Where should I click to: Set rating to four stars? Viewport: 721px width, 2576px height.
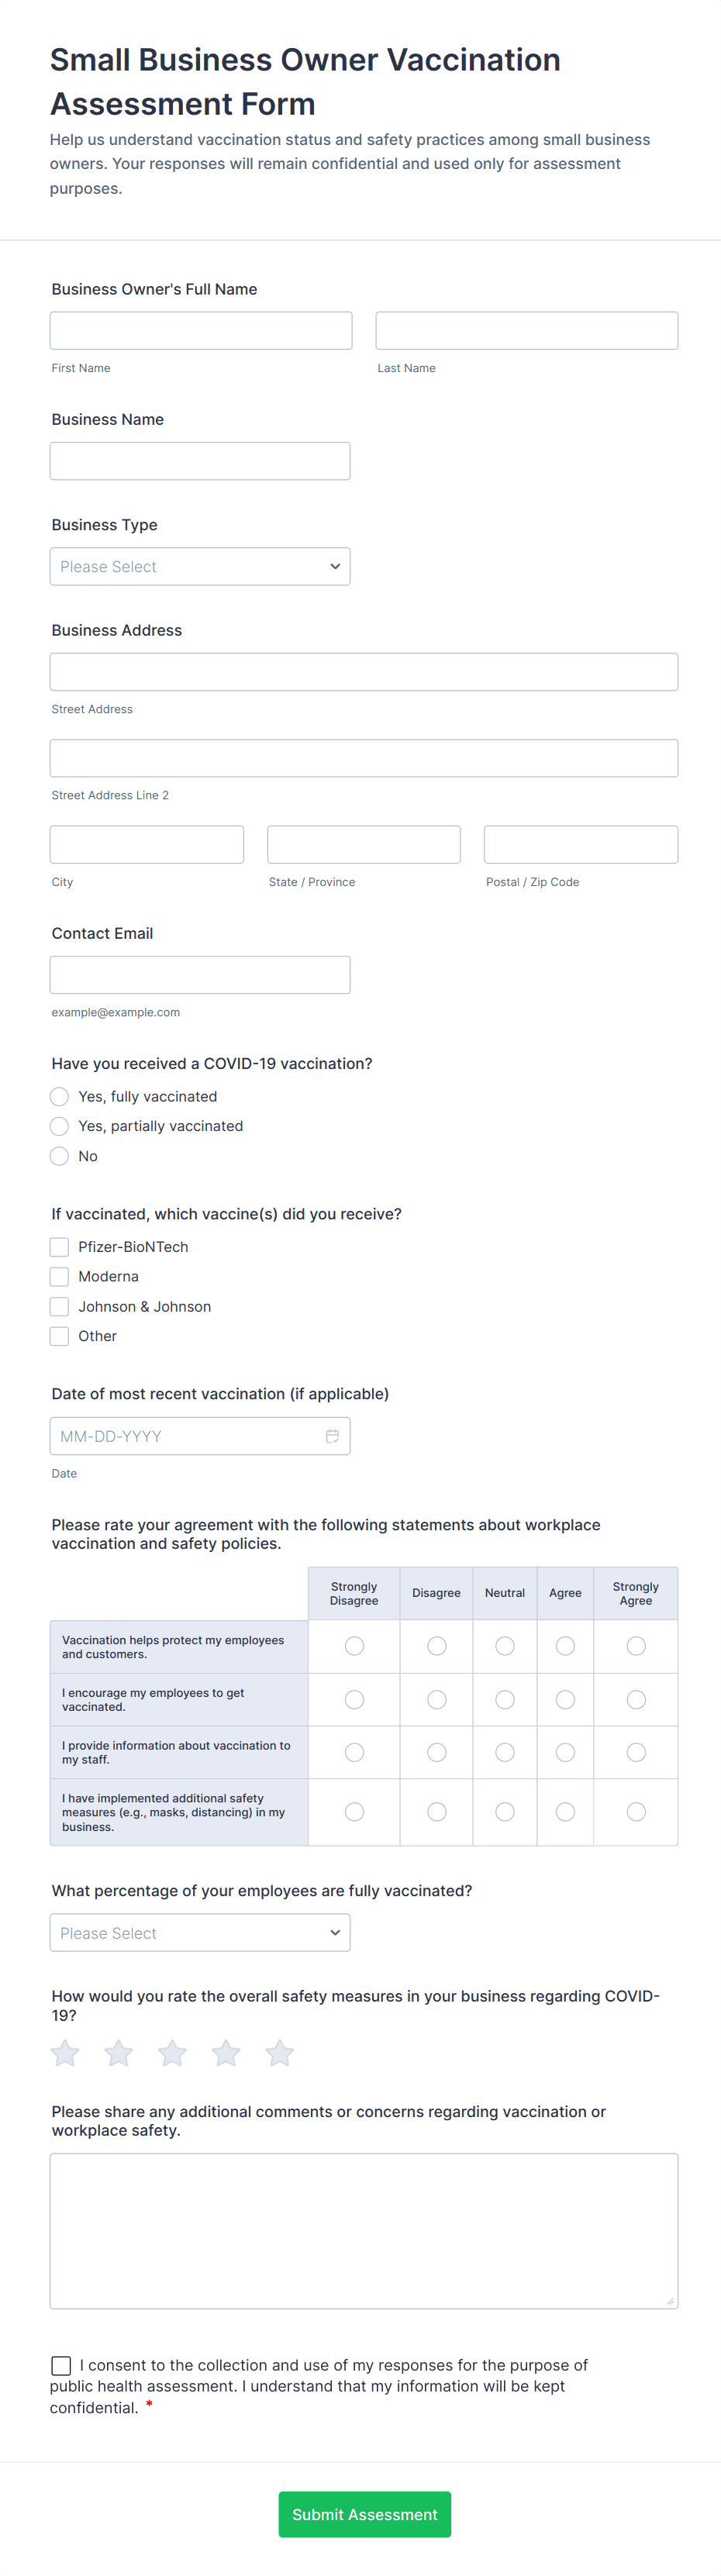tap(226, 2053)
